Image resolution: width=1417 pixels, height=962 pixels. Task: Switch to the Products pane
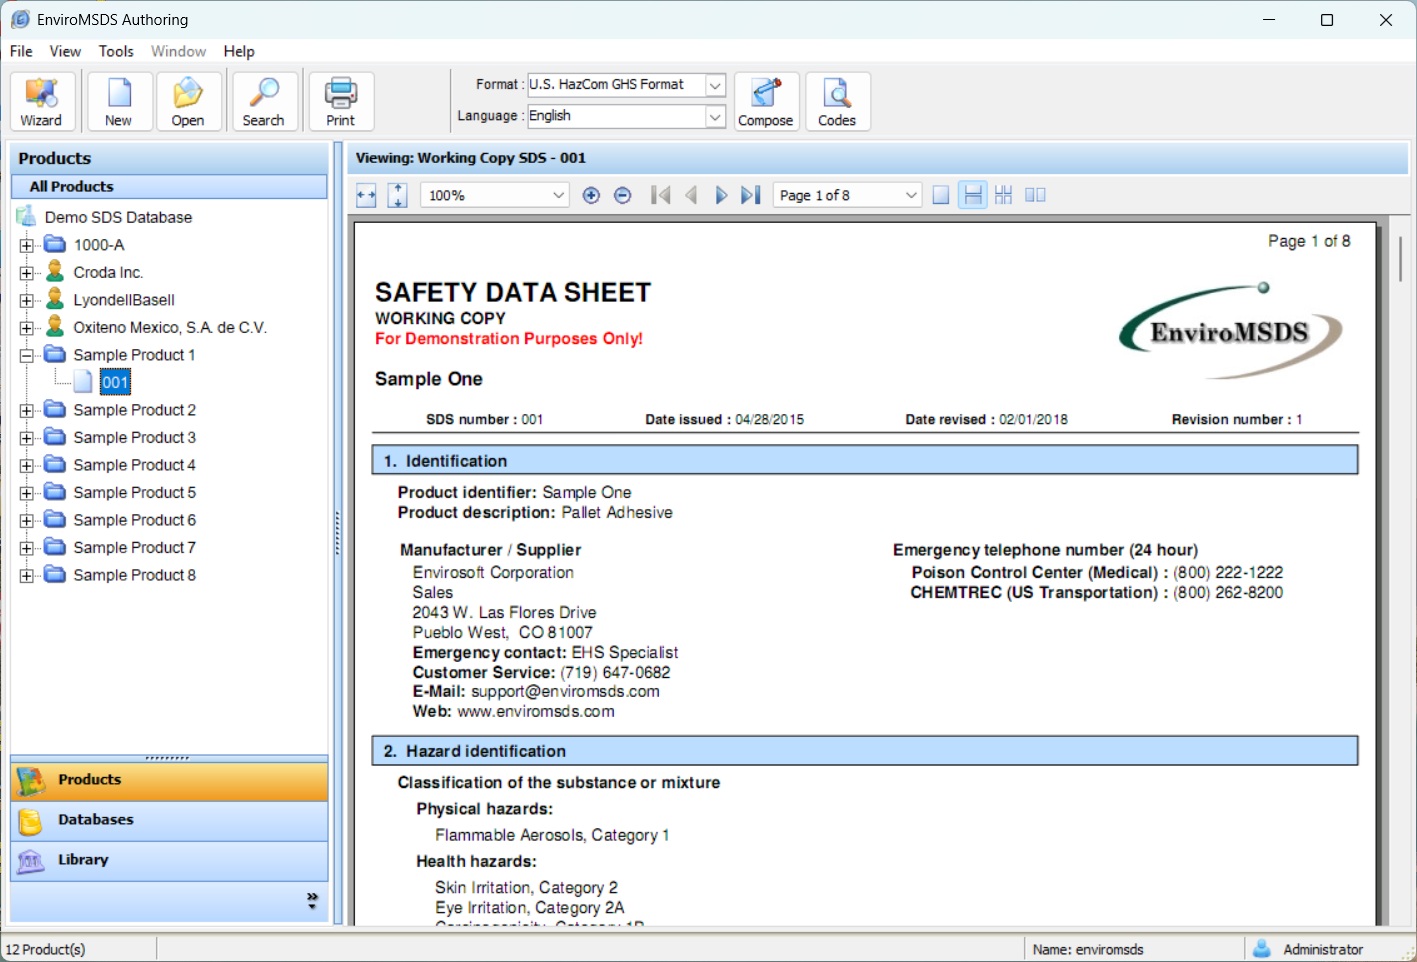point(169,781)
